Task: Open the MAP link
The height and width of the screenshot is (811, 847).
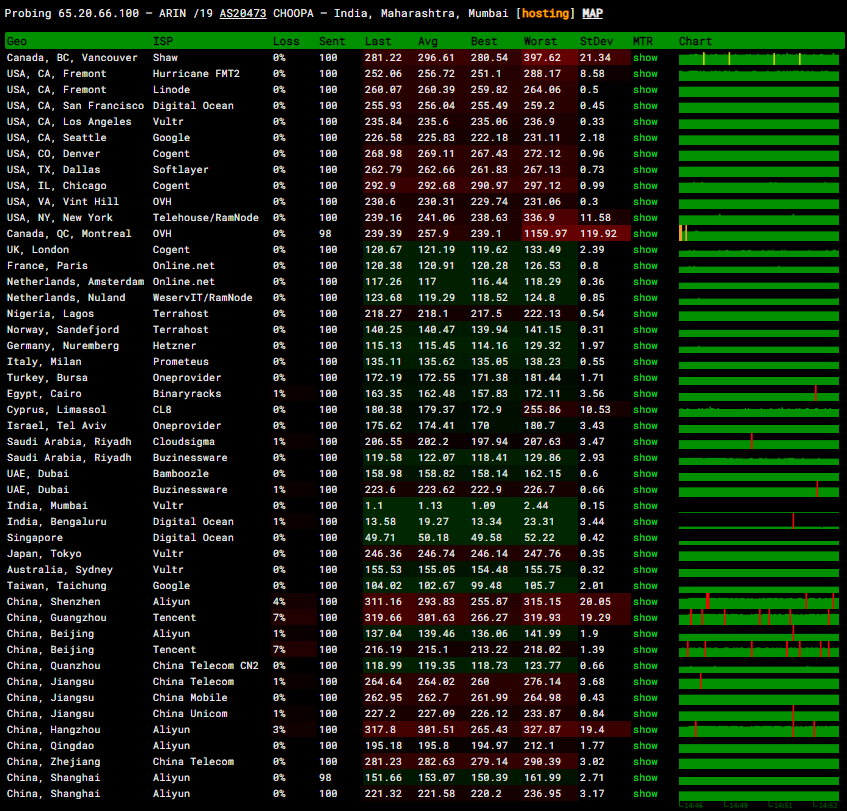Action: click(x=592, y=14)
